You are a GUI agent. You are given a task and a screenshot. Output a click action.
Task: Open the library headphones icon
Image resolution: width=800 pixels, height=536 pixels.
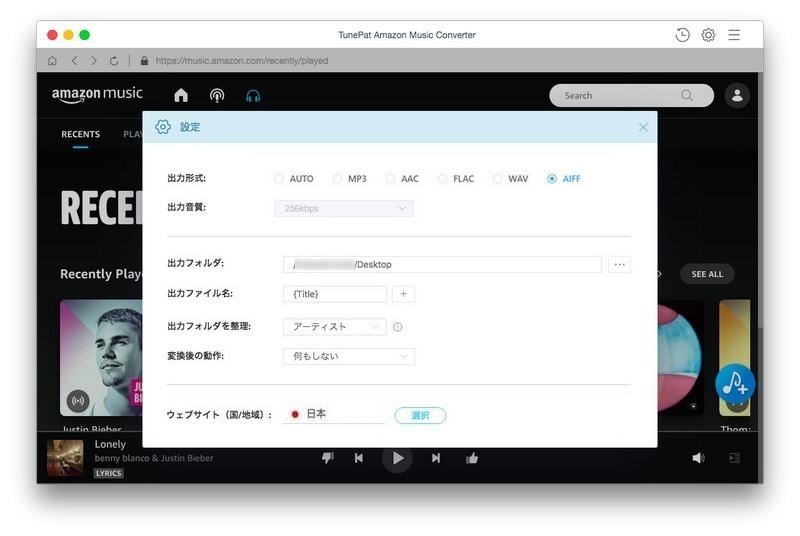pyautogui.click(x=253, y=95)
